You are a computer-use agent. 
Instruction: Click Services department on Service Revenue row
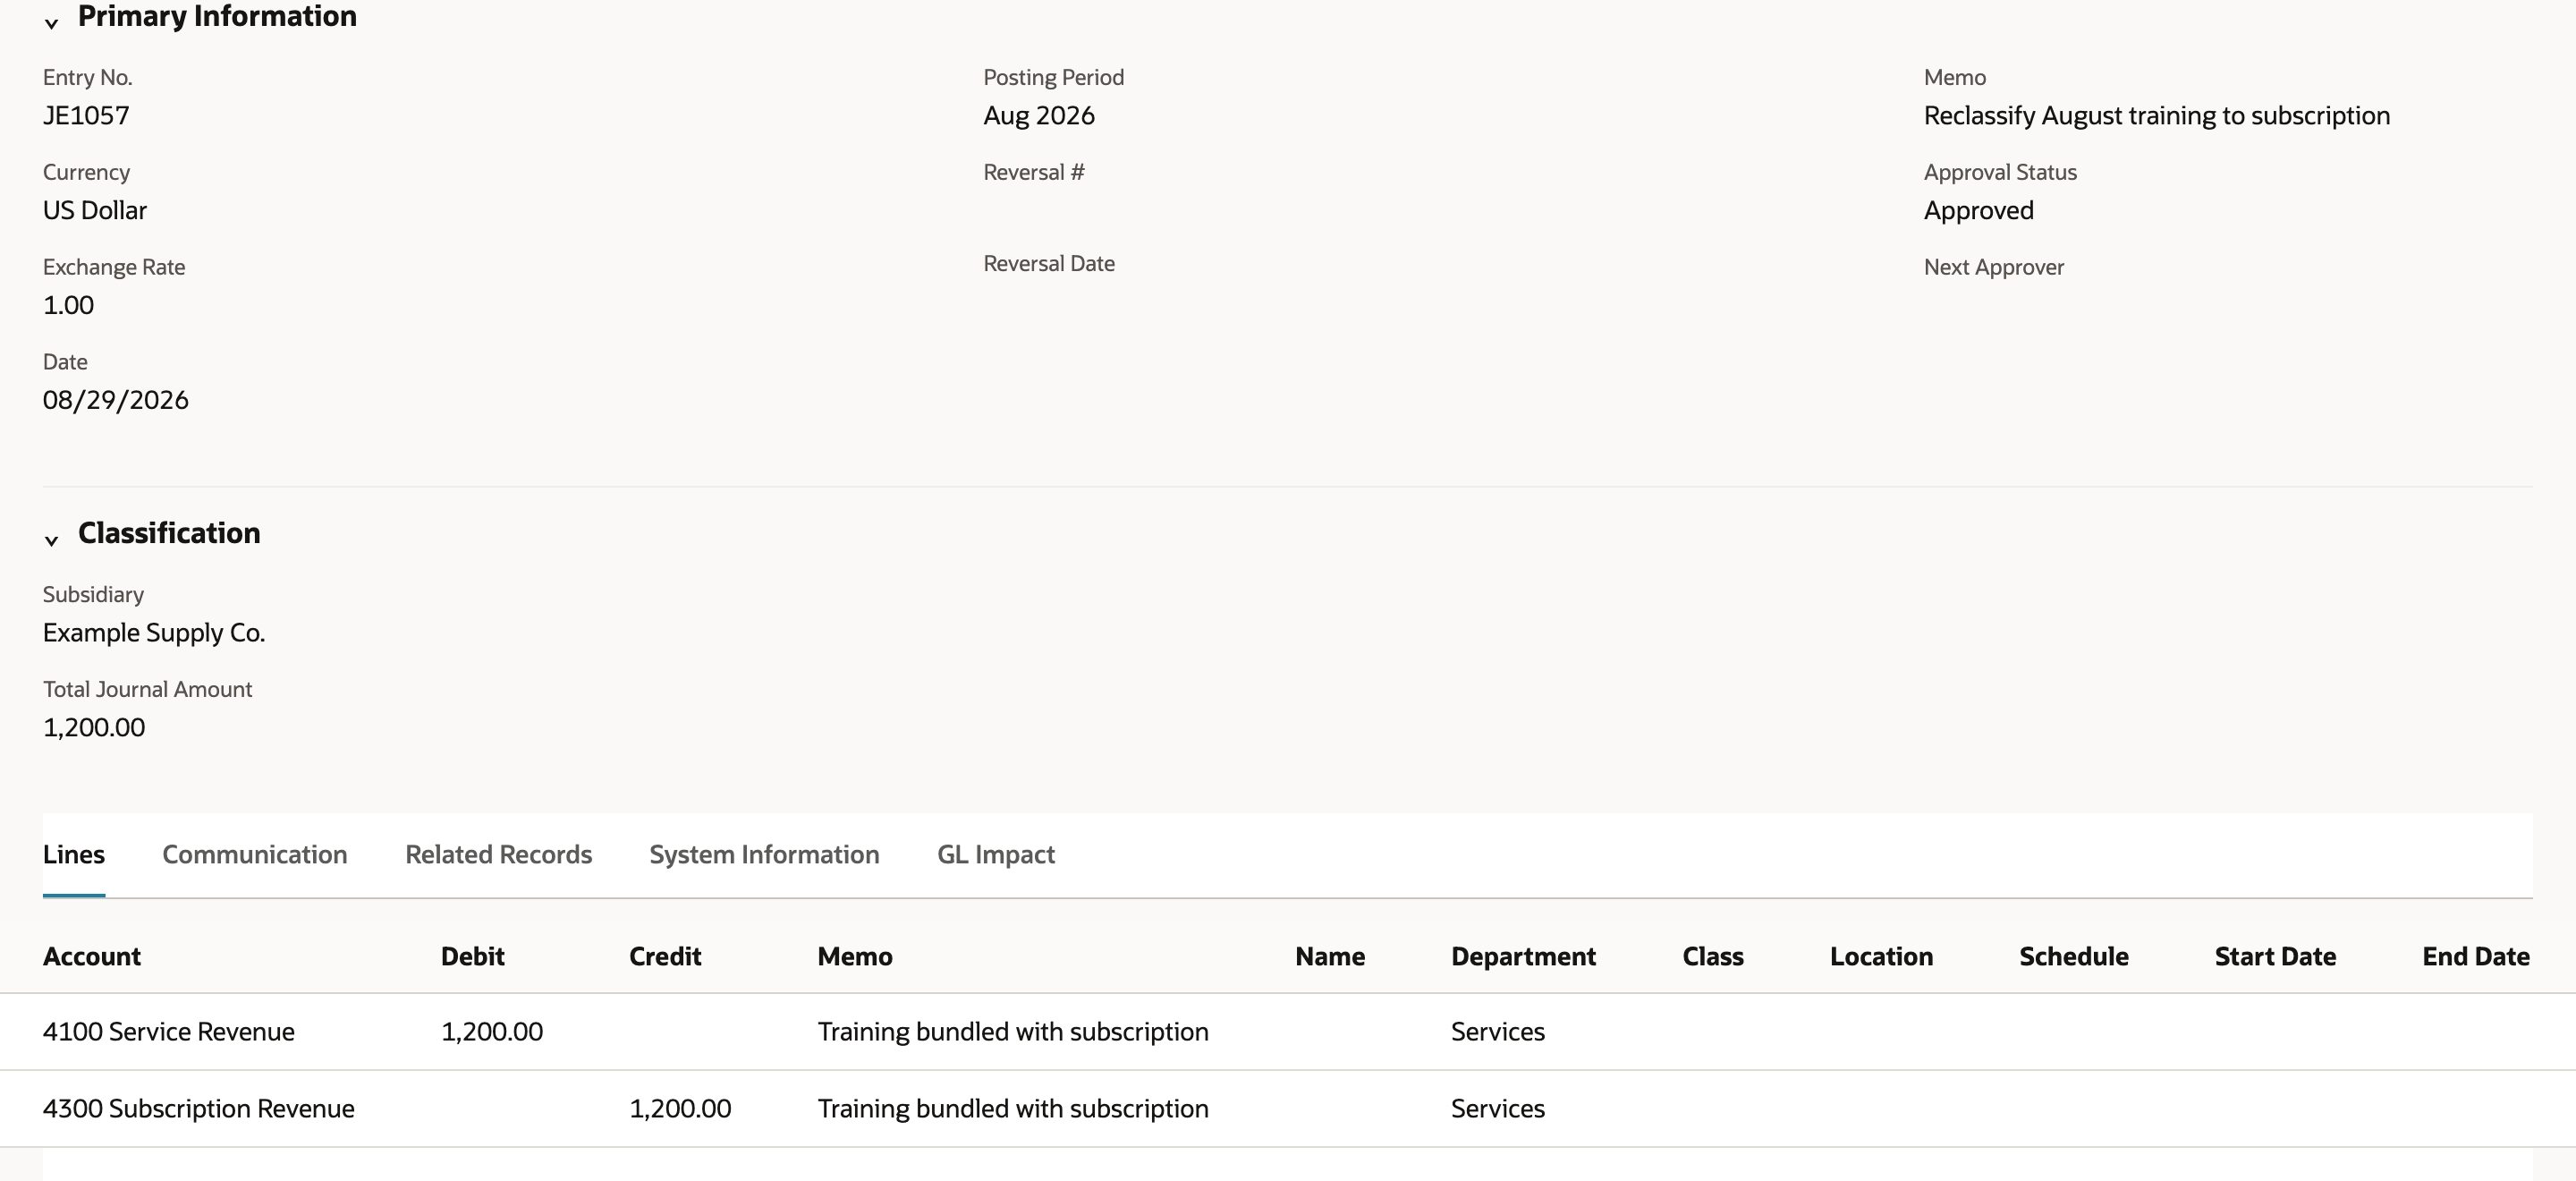1498,1031
